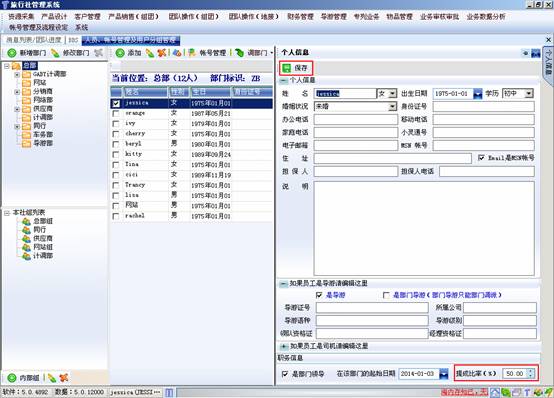Click the orange delete icon in the employee toolbar

point(162,53)
